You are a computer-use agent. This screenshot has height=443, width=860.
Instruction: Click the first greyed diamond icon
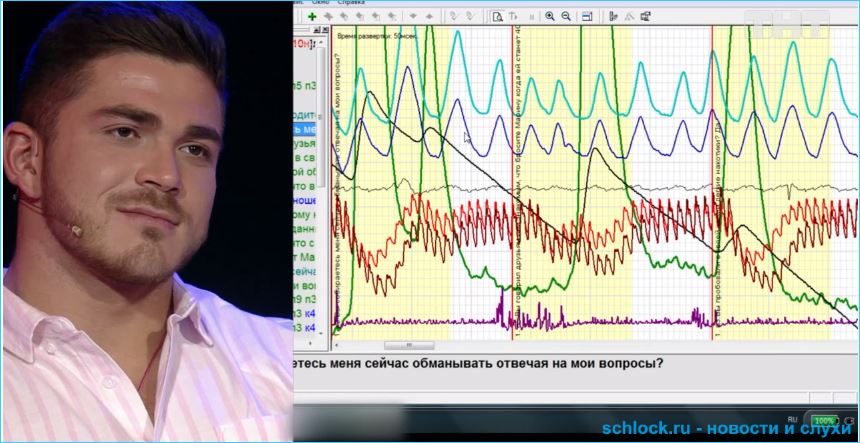tap(413, 16)
